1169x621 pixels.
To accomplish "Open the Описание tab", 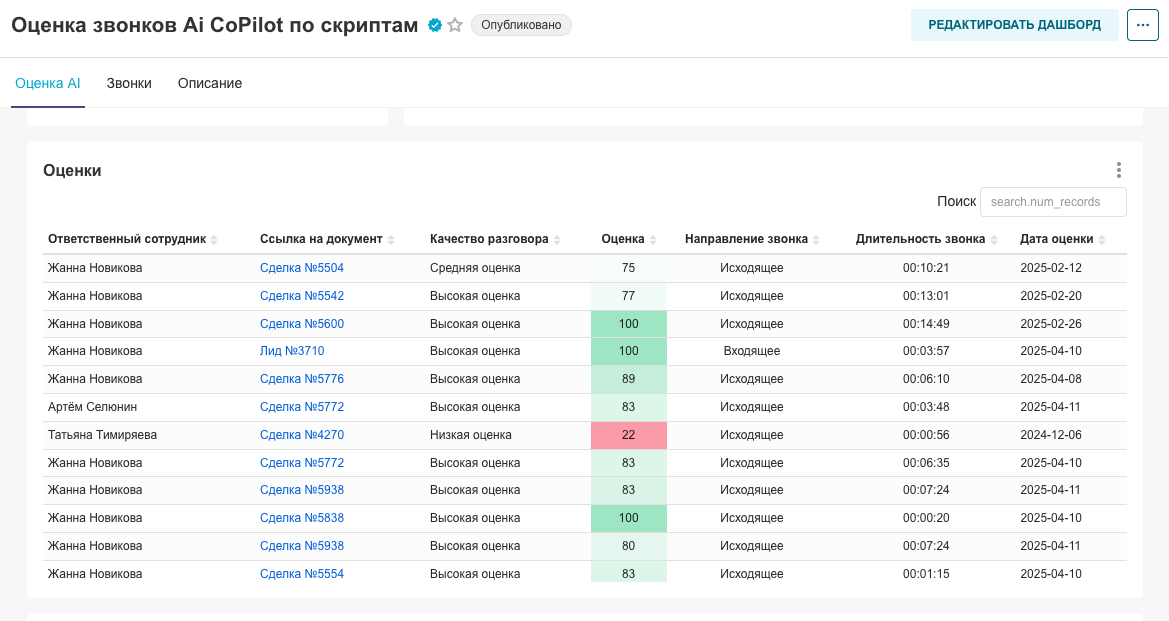I will (210, 83).
